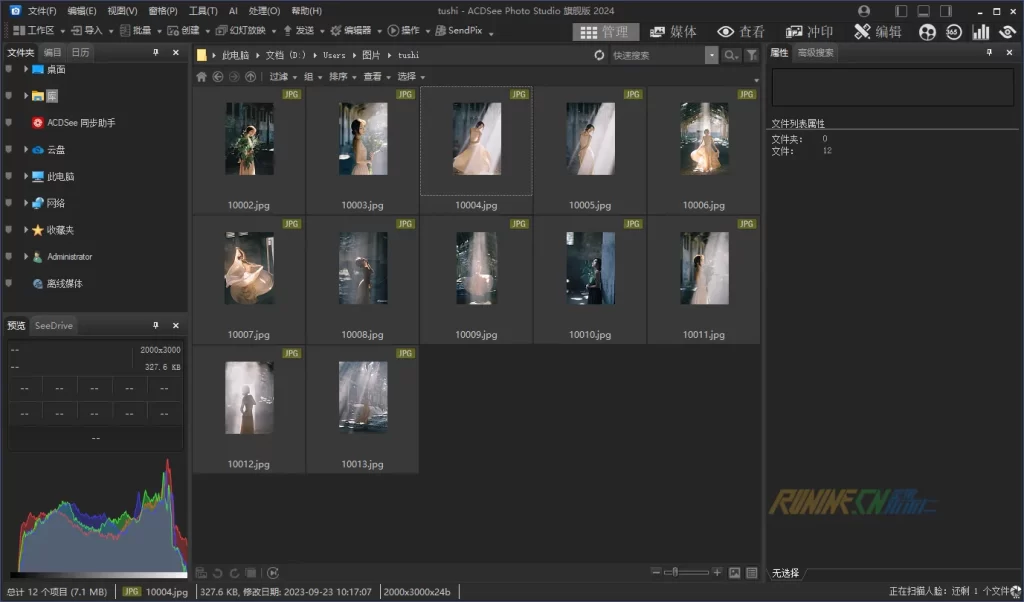The image size is (1024, 602).
Task: Toggle the easy-select marker beside 此电脑
Action: (x=9, y=176)
